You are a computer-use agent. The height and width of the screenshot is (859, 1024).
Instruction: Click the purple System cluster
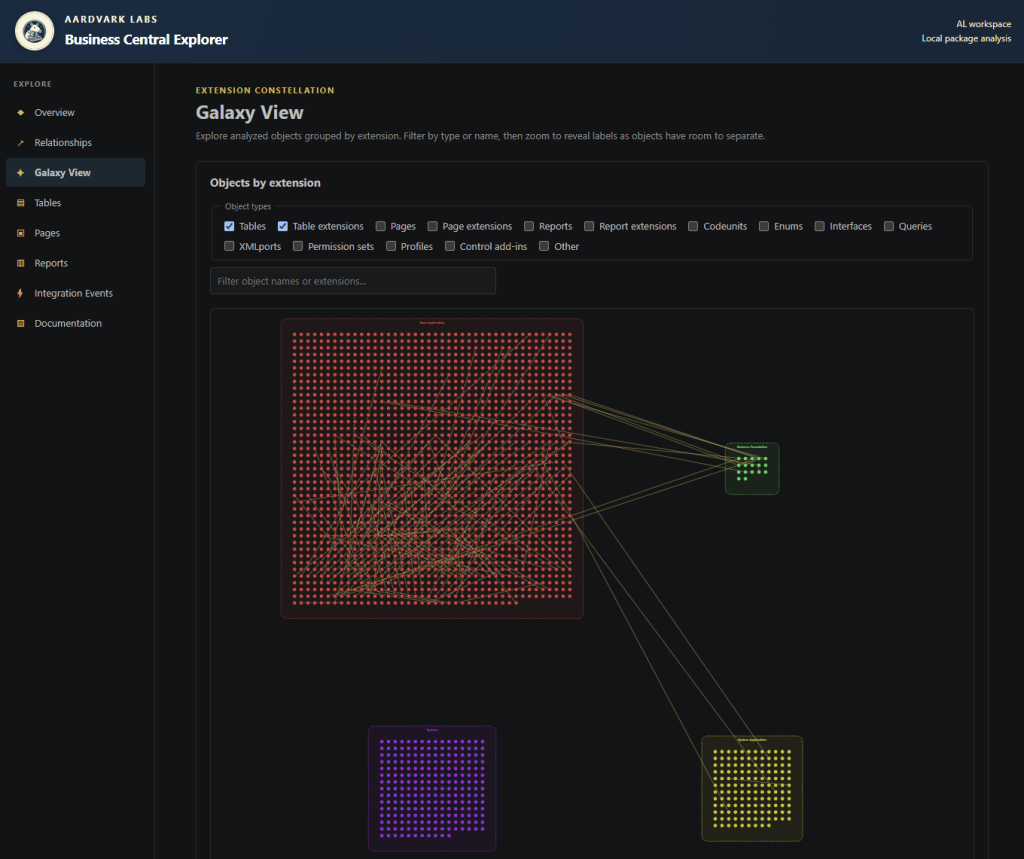(x=432, y=788)
